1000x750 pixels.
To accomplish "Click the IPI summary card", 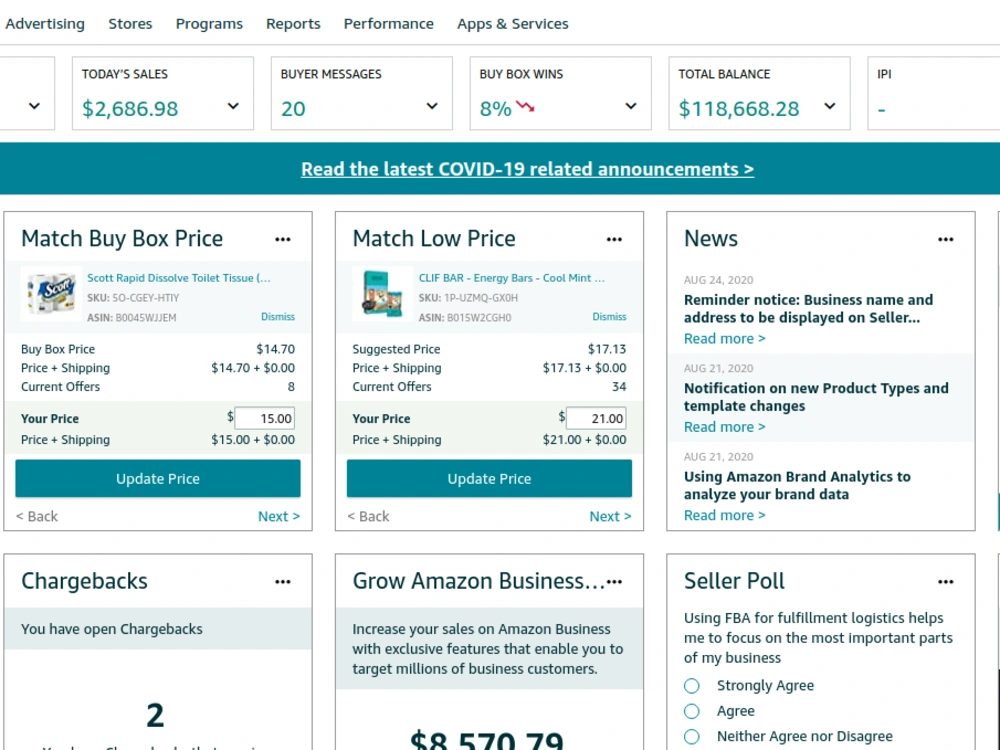I will 933,93.
